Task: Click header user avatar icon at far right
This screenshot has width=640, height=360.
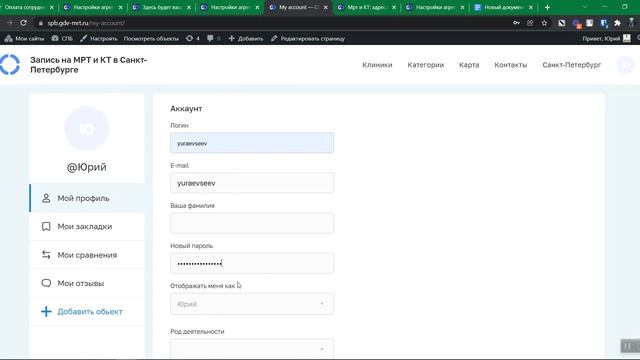Action: click(x=625, y=64)
